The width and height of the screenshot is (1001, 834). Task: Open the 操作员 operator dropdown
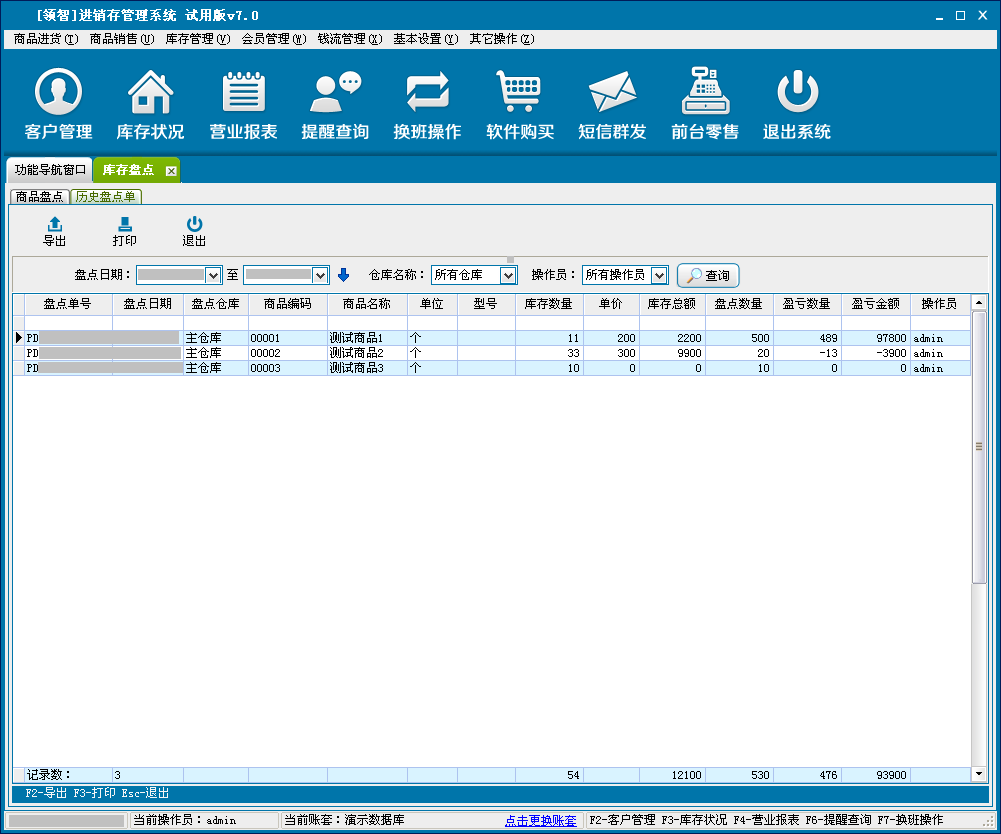(x=659, y=275)
